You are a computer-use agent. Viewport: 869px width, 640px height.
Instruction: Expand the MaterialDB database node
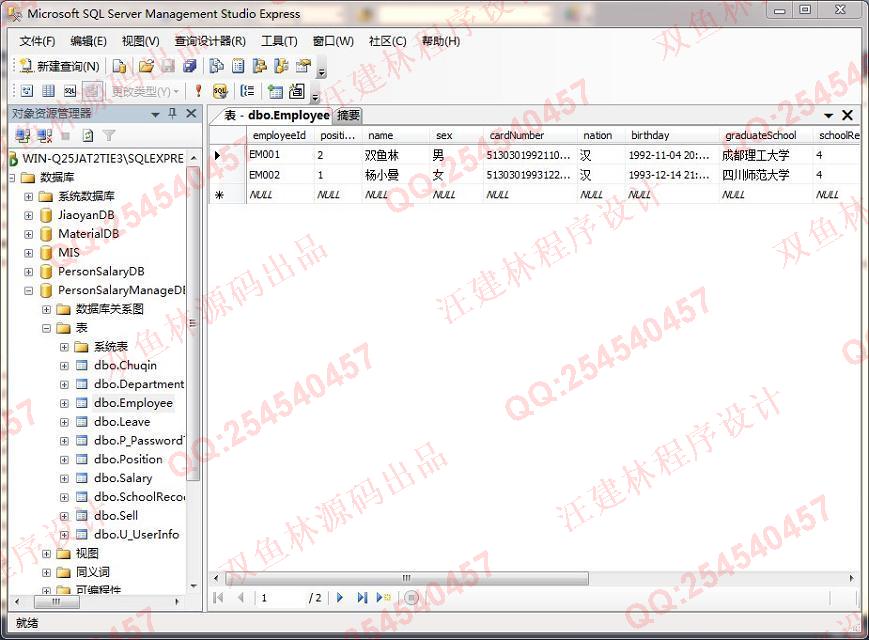click(x=29, y=234)
